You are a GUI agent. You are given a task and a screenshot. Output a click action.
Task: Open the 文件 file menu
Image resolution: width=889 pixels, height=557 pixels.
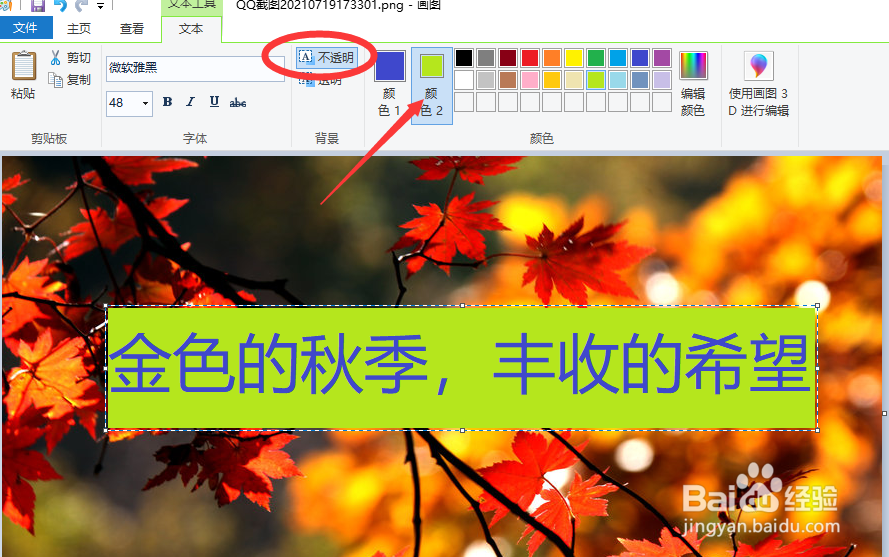point(26,28)
